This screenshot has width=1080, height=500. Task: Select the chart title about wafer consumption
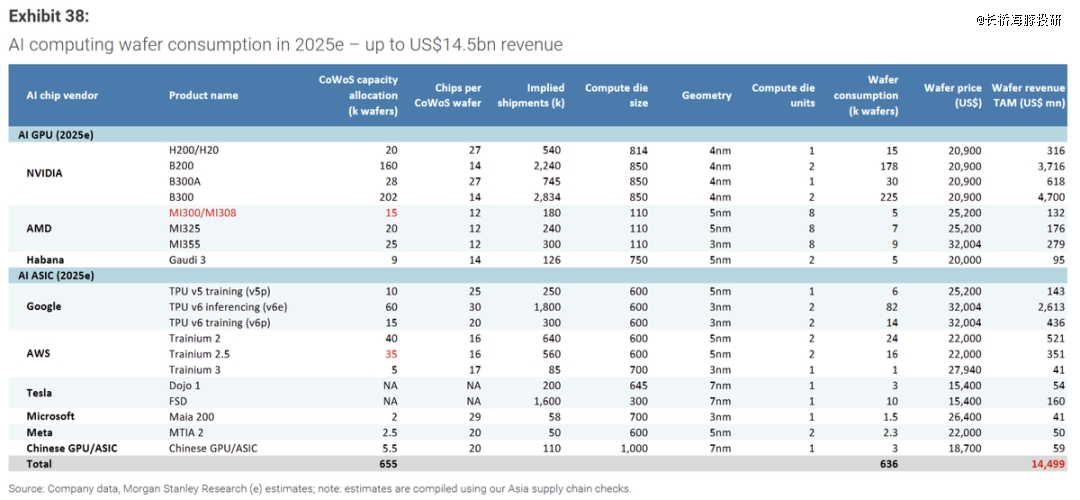(285, 45)
